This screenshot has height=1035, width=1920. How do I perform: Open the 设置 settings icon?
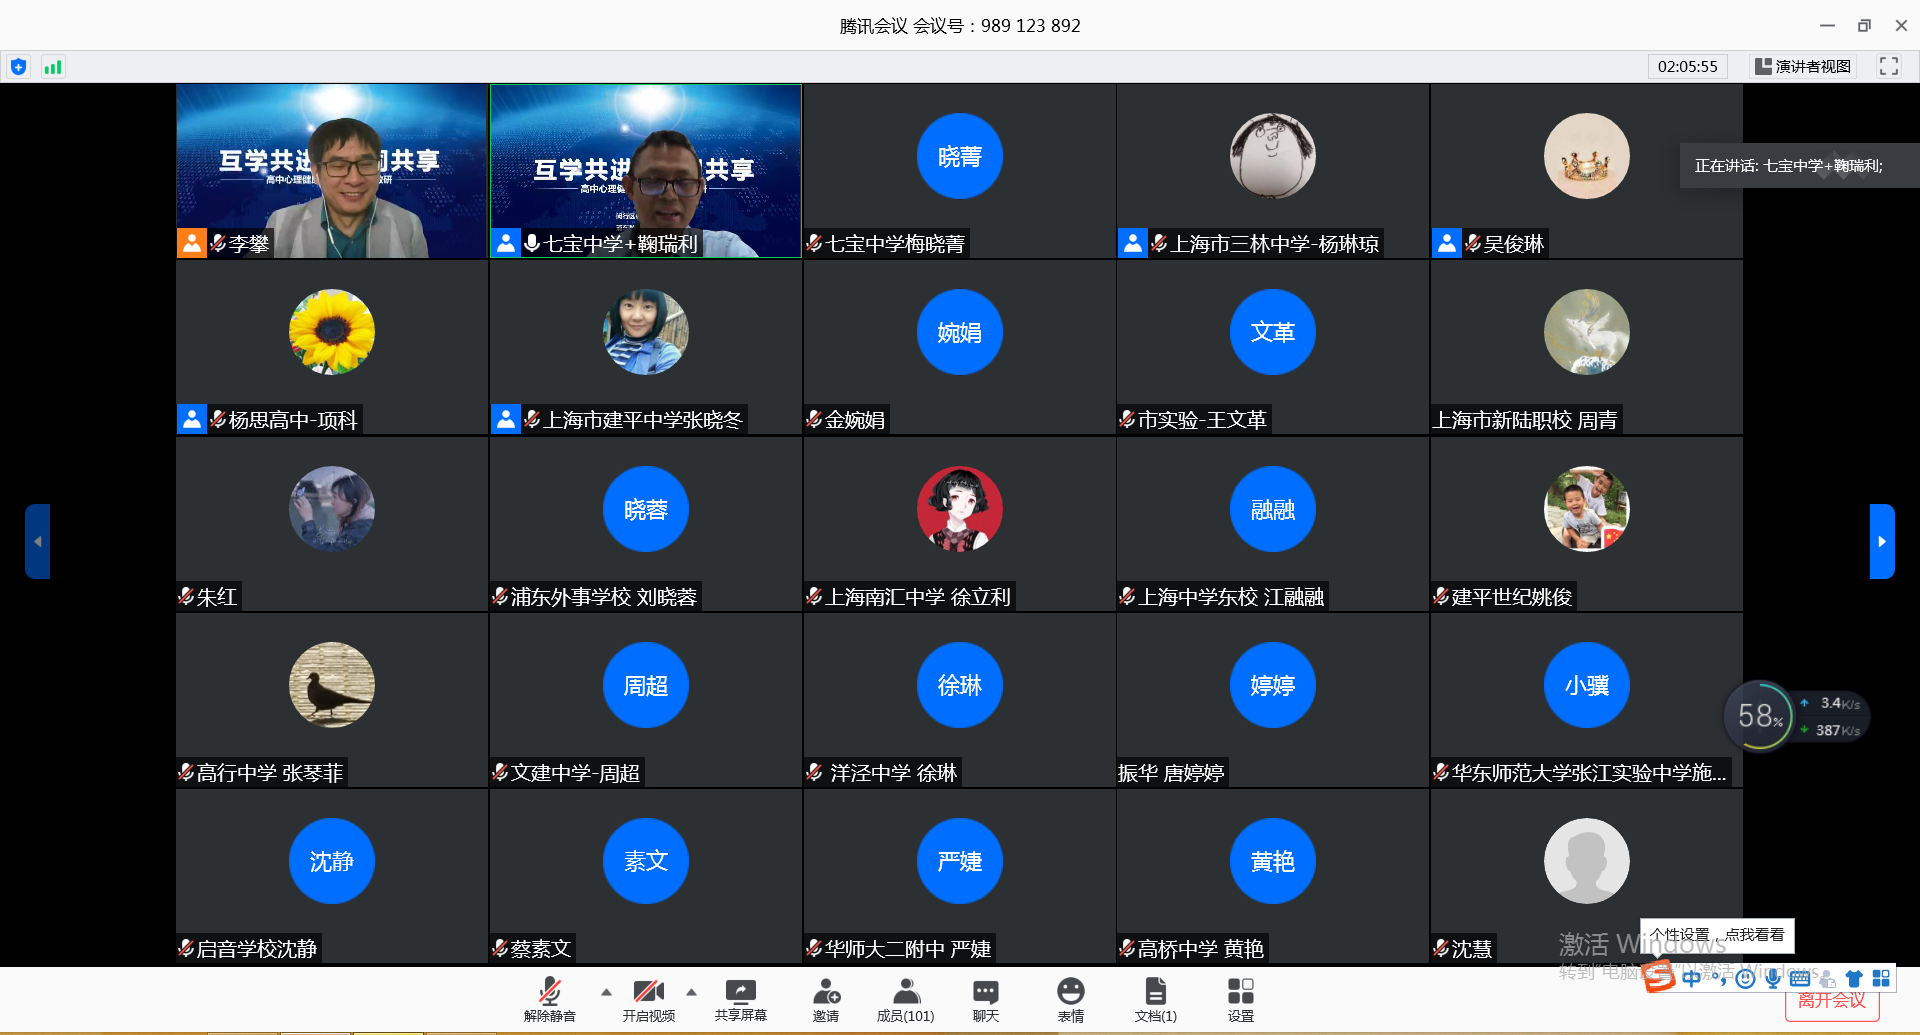[x=1240, y=1000]
